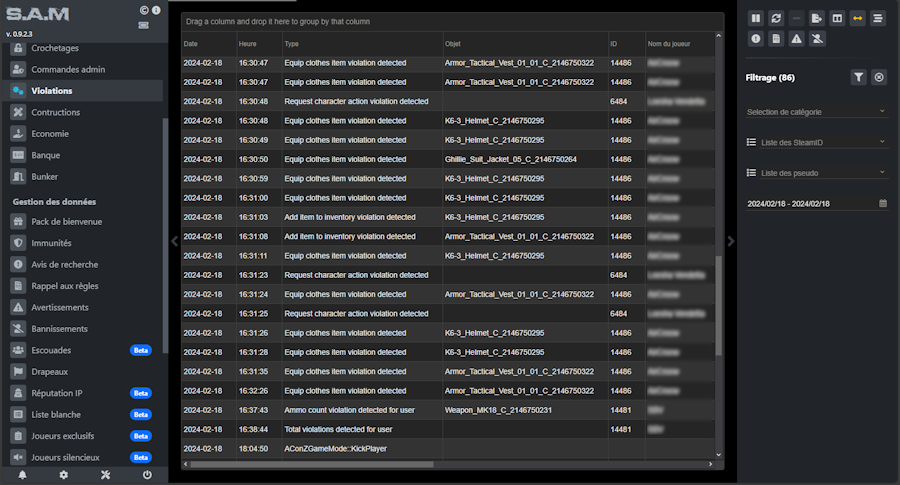The height and width of the screenshot is (485, 900).
Task: Open the Liste des pseudo dropdown
Action: (x=816, y=173)
